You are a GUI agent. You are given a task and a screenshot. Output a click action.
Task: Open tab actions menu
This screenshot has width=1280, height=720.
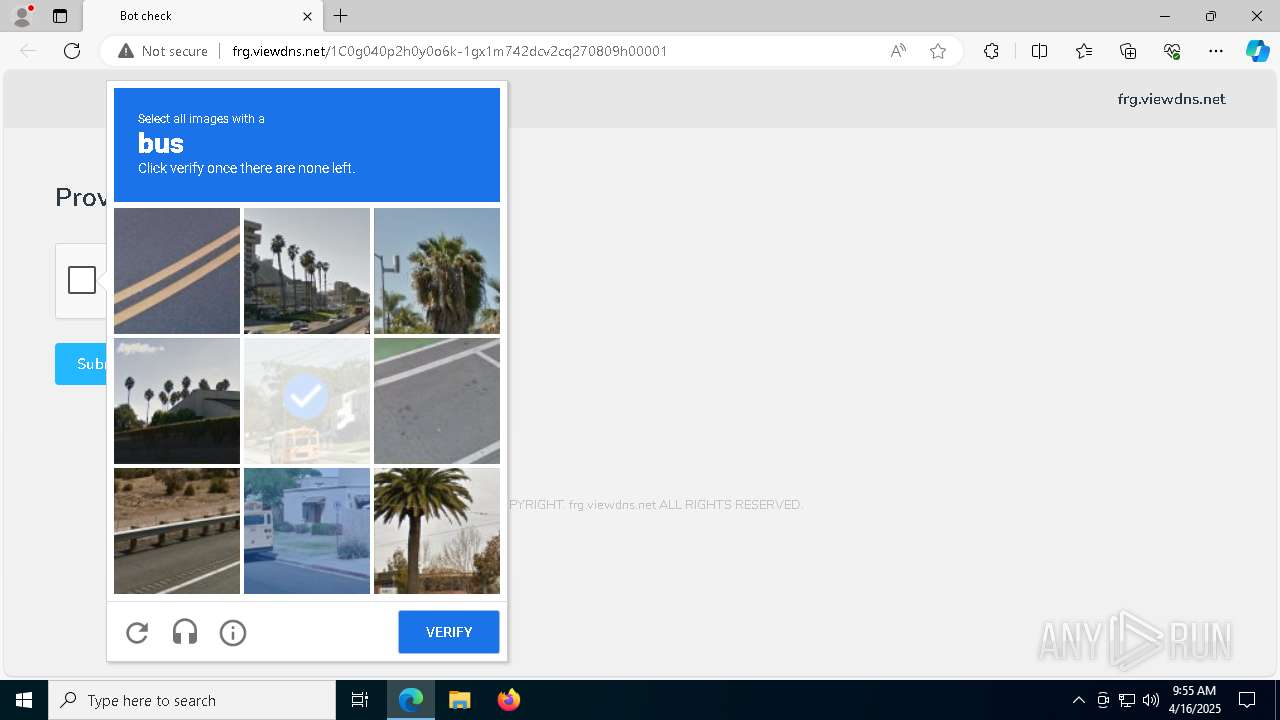(x=60, y=16)
